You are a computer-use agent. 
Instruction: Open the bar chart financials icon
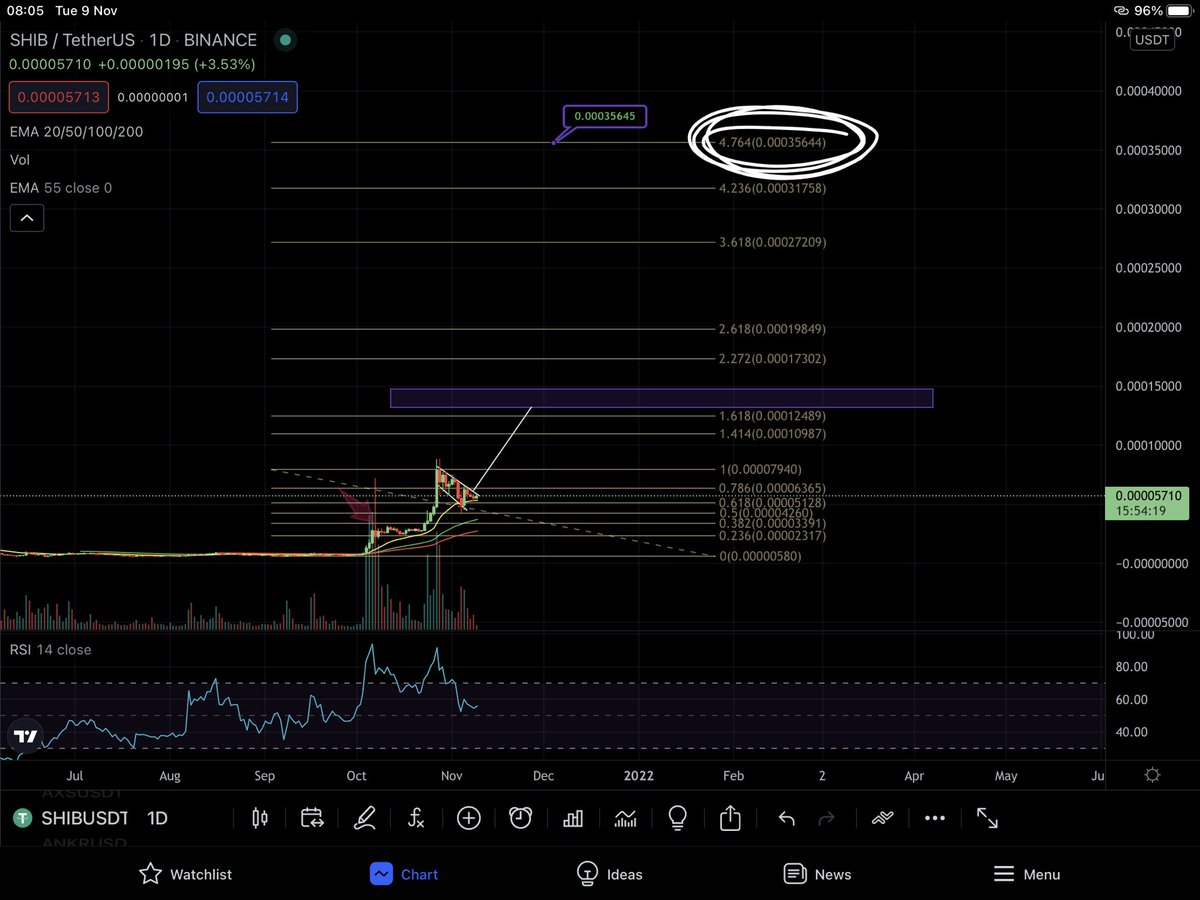pos(573,818)
